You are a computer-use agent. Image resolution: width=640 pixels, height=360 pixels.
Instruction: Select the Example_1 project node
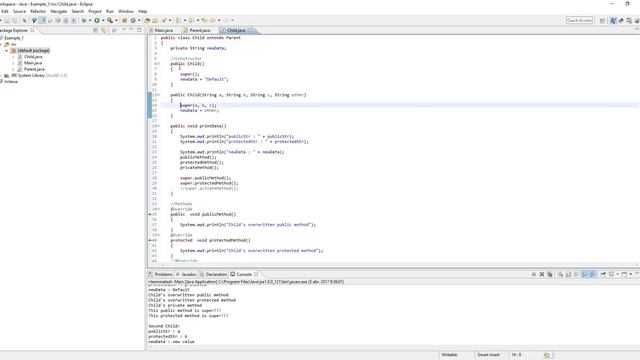[x=13, y=38]
